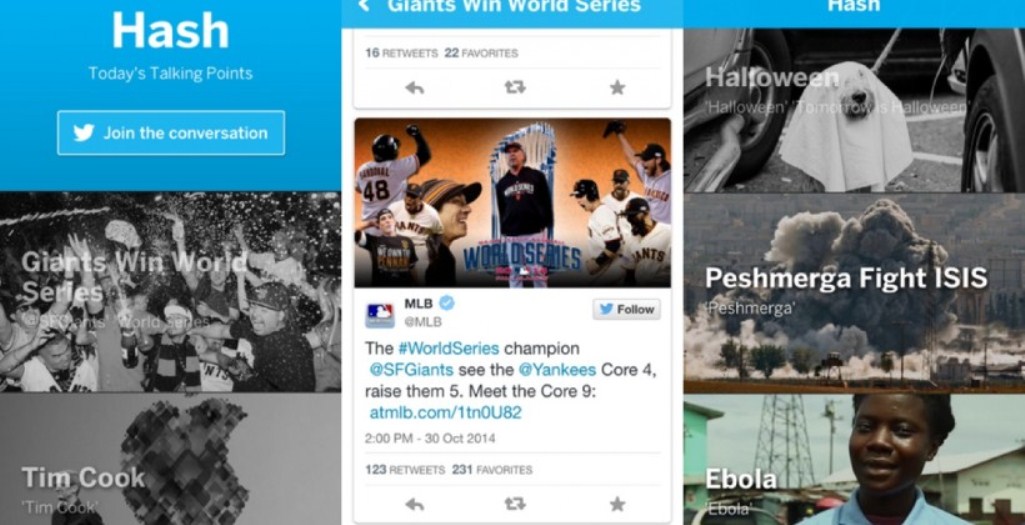Reply to the MLB Core 9 tweet

click(414, 504)
